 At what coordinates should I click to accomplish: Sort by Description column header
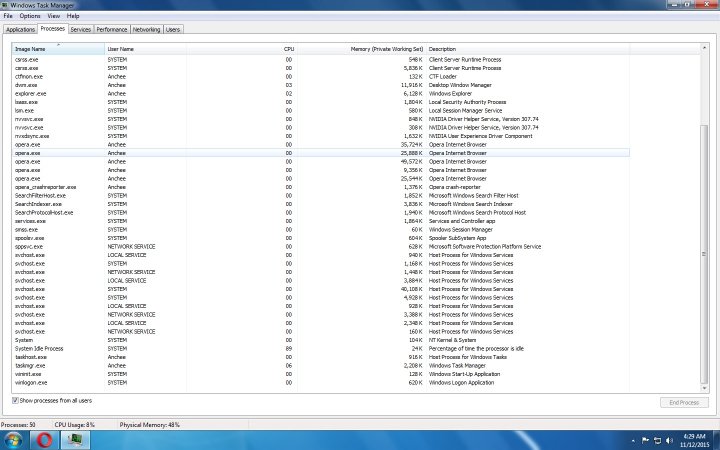(x=528, y=49)
